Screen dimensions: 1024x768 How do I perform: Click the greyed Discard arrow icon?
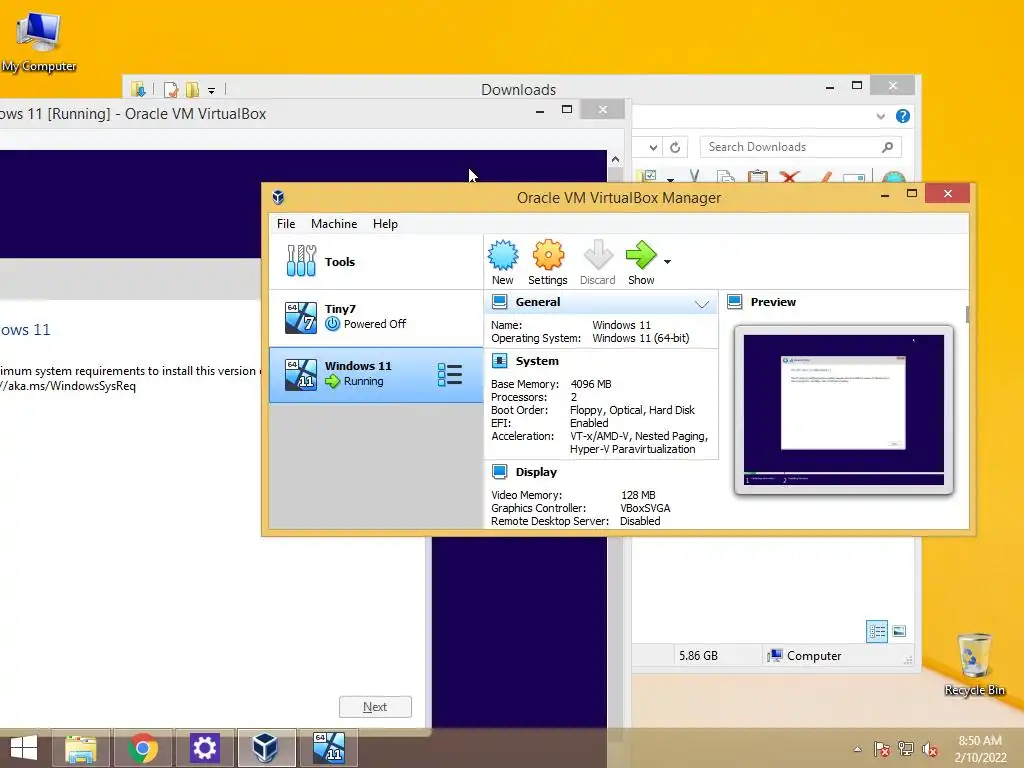[x=598, y=263]
